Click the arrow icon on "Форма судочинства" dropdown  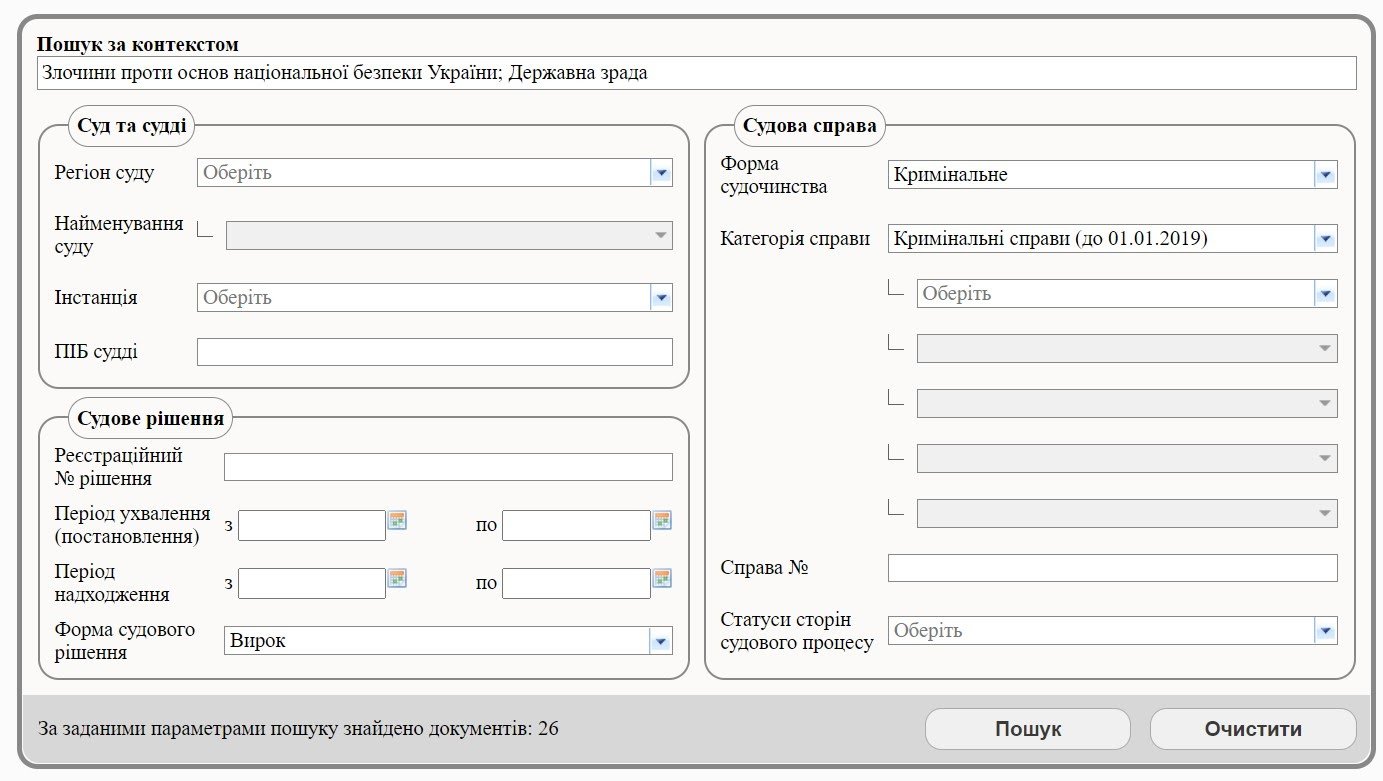(x=1326, y=173)
